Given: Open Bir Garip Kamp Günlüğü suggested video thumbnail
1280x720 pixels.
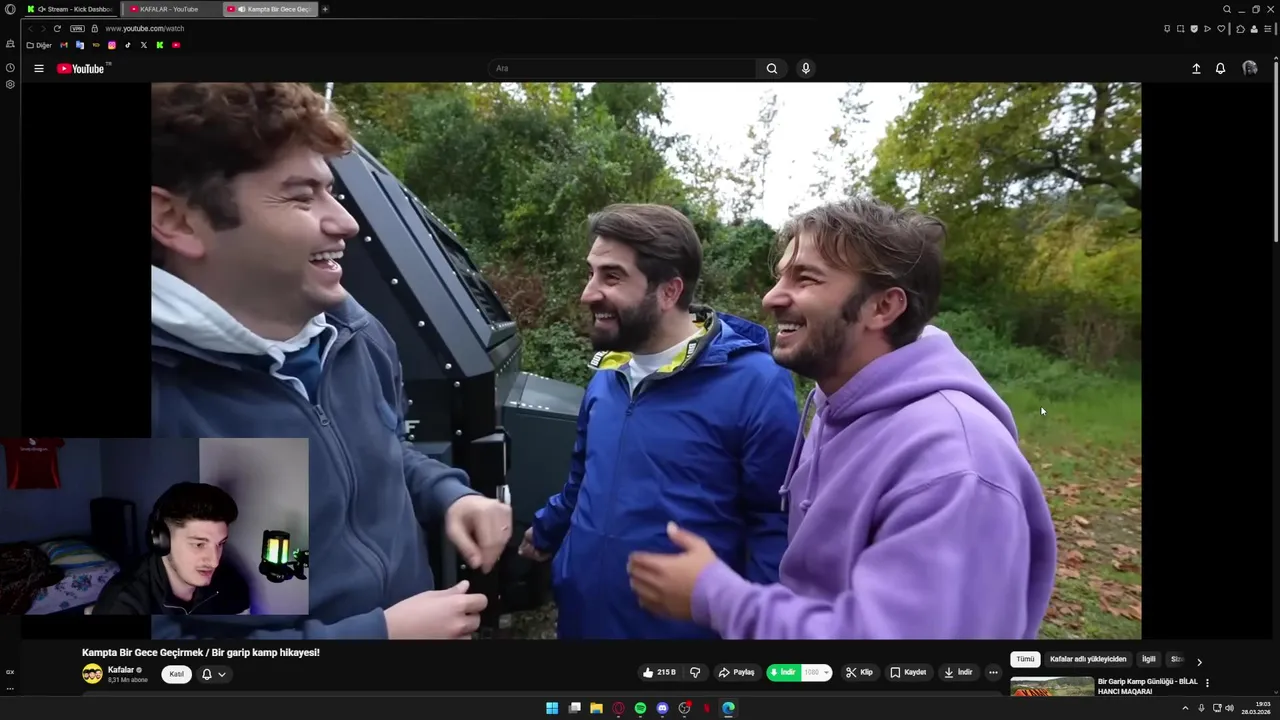Looking at the screenshot, I should point(1052,686).
